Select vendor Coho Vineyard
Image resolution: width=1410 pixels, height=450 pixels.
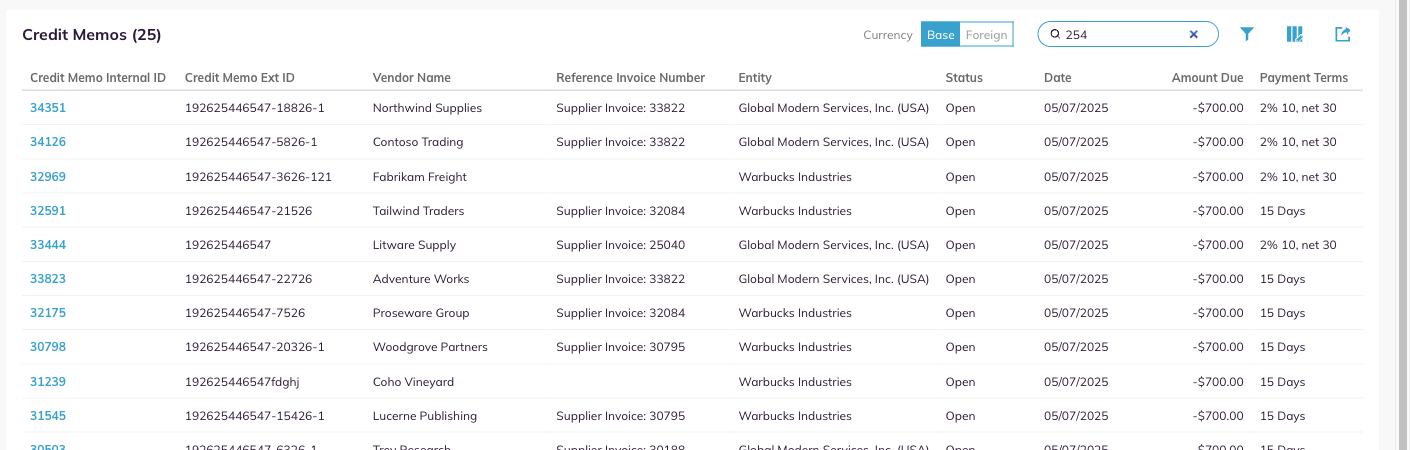tap(414, 382)
